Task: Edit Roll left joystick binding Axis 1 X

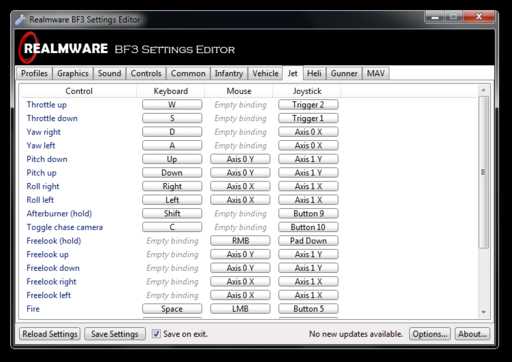Action: 308,200
